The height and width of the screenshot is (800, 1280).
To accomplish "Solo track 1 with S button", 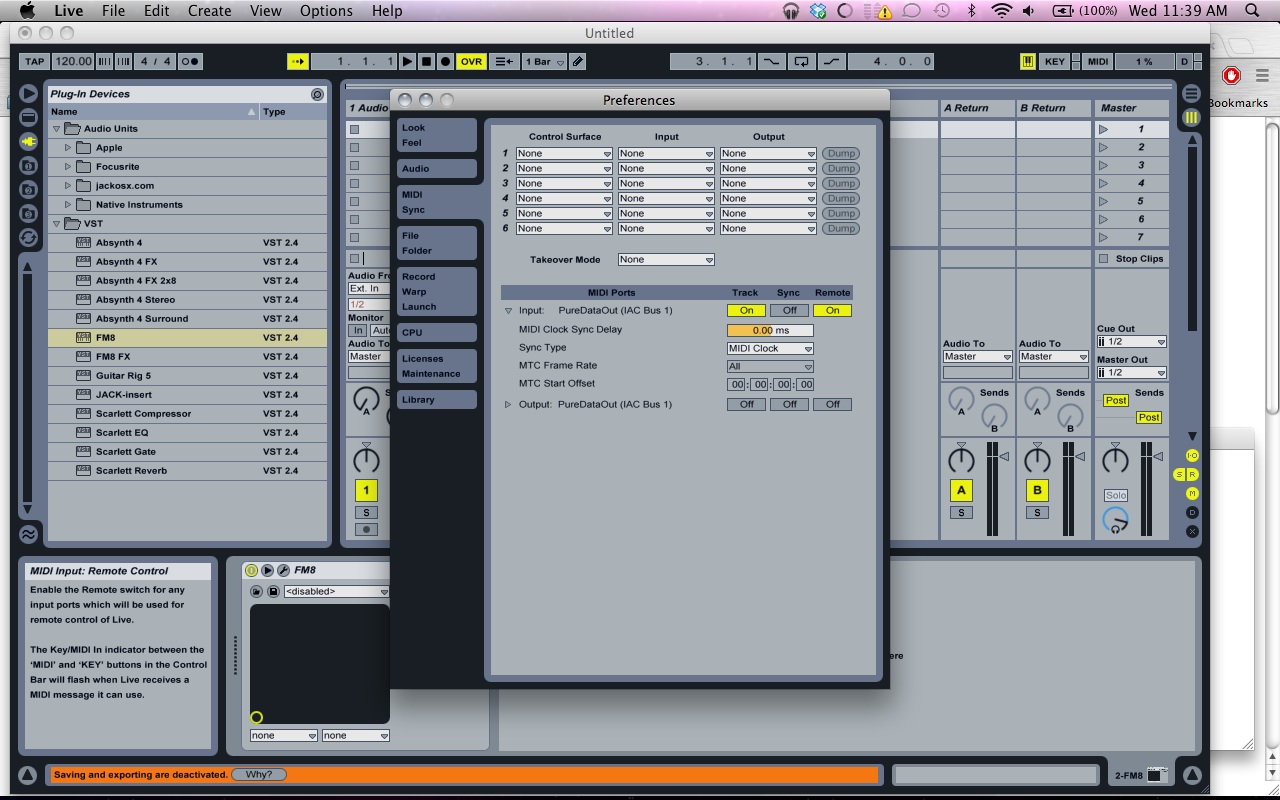I will 366,513.
